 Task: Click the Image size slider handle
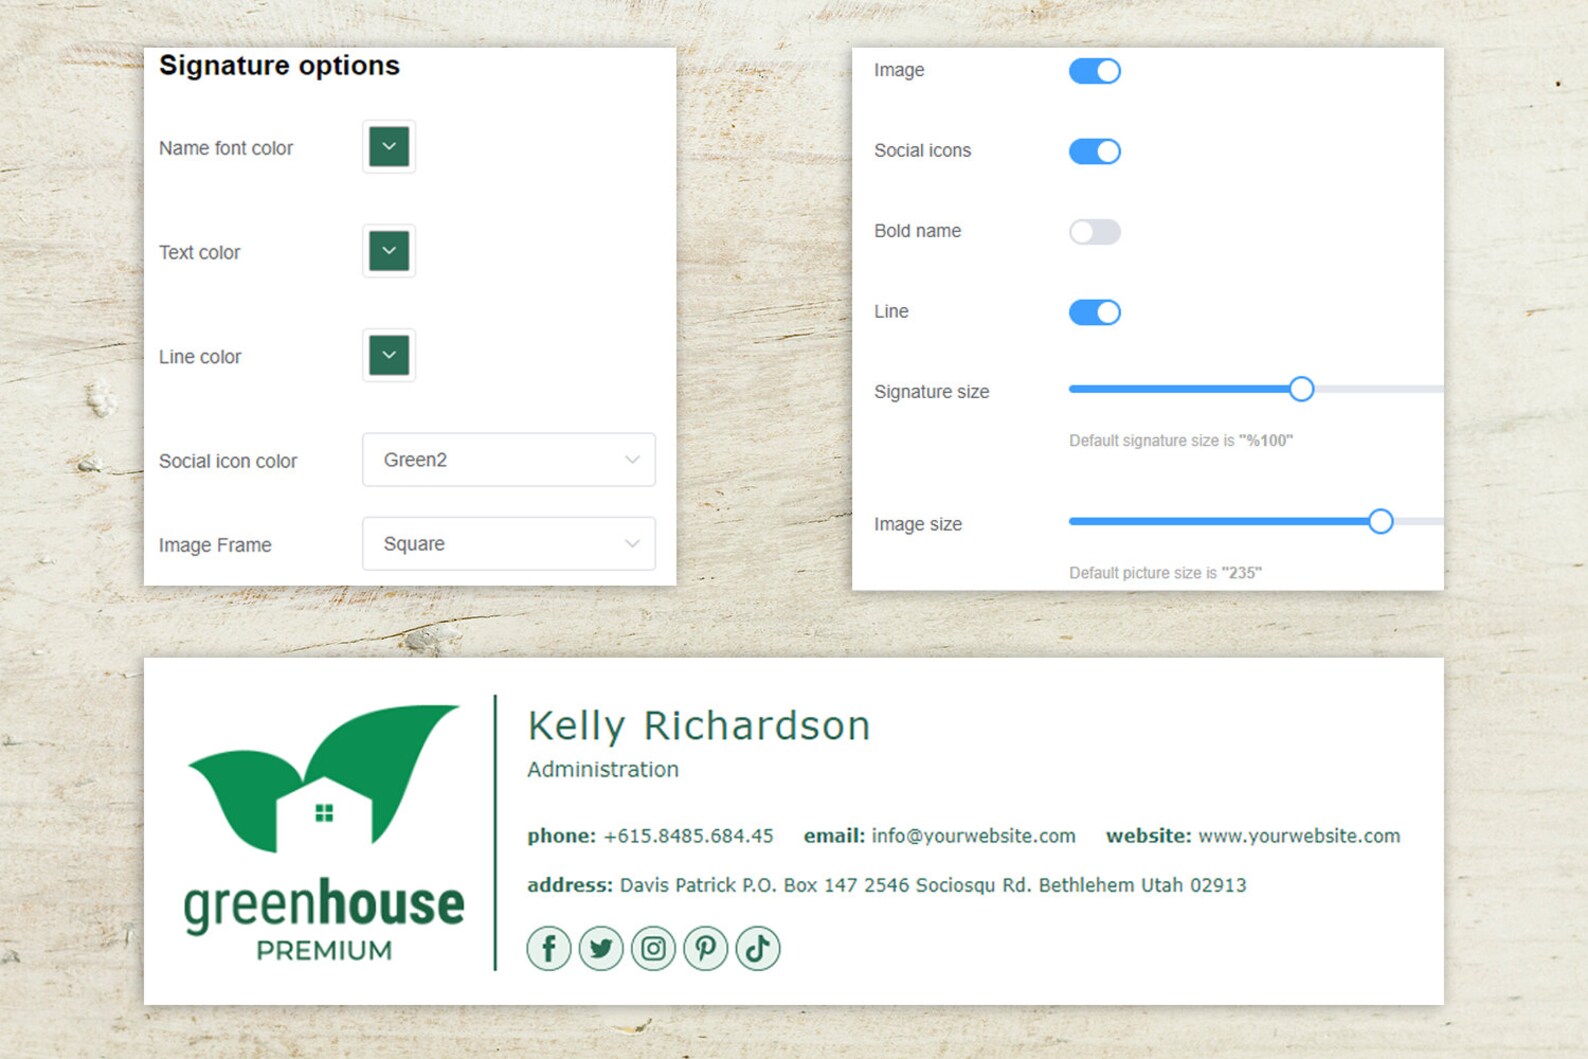pyautogui.click(x=1381, y=521)
